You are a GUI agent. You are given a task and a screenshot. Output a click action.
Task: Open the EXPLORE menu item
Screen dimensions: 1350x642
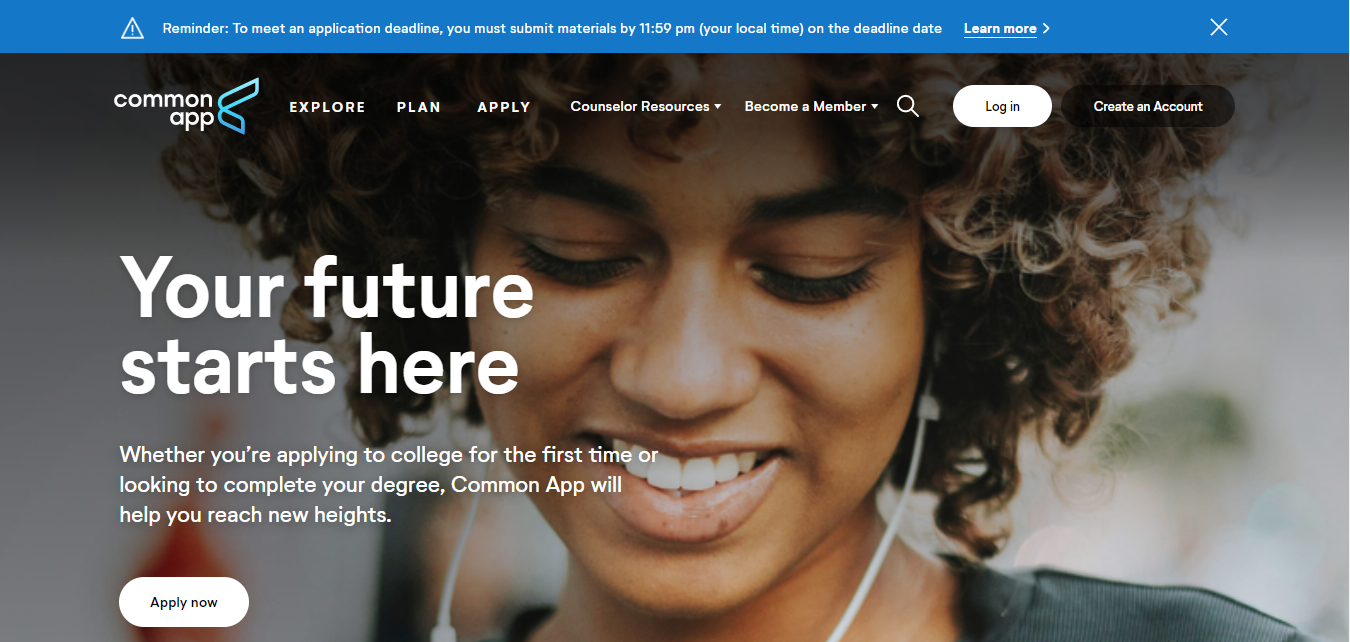point(327,107)
